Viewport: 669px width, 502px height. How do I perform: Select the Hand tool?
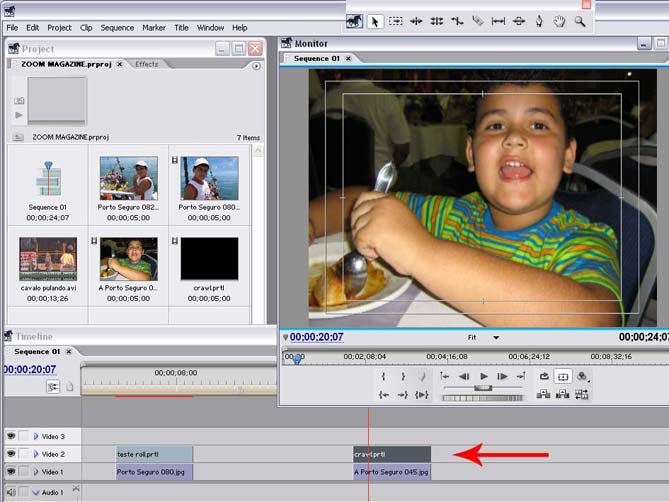point(560,21)
